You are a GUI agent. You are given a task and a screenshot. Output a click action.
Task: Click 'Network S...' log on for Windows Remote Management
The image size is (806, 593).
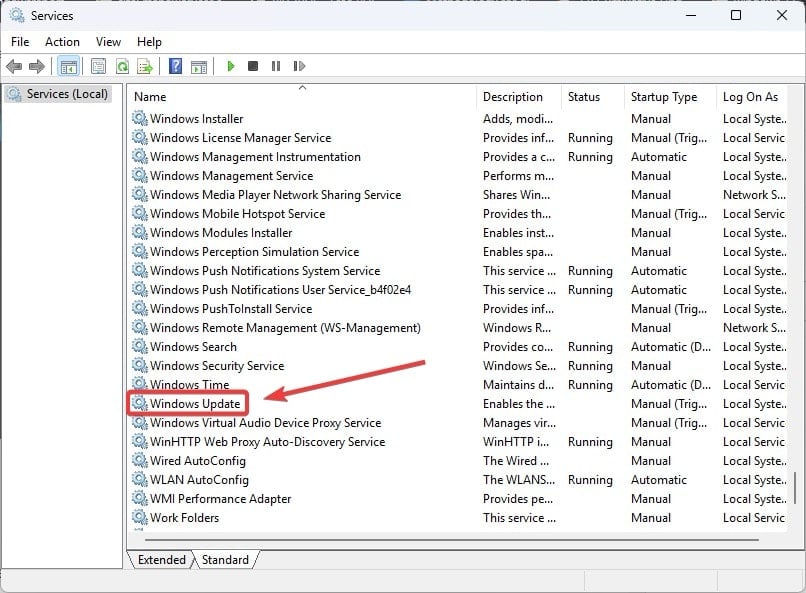(754, 328)
